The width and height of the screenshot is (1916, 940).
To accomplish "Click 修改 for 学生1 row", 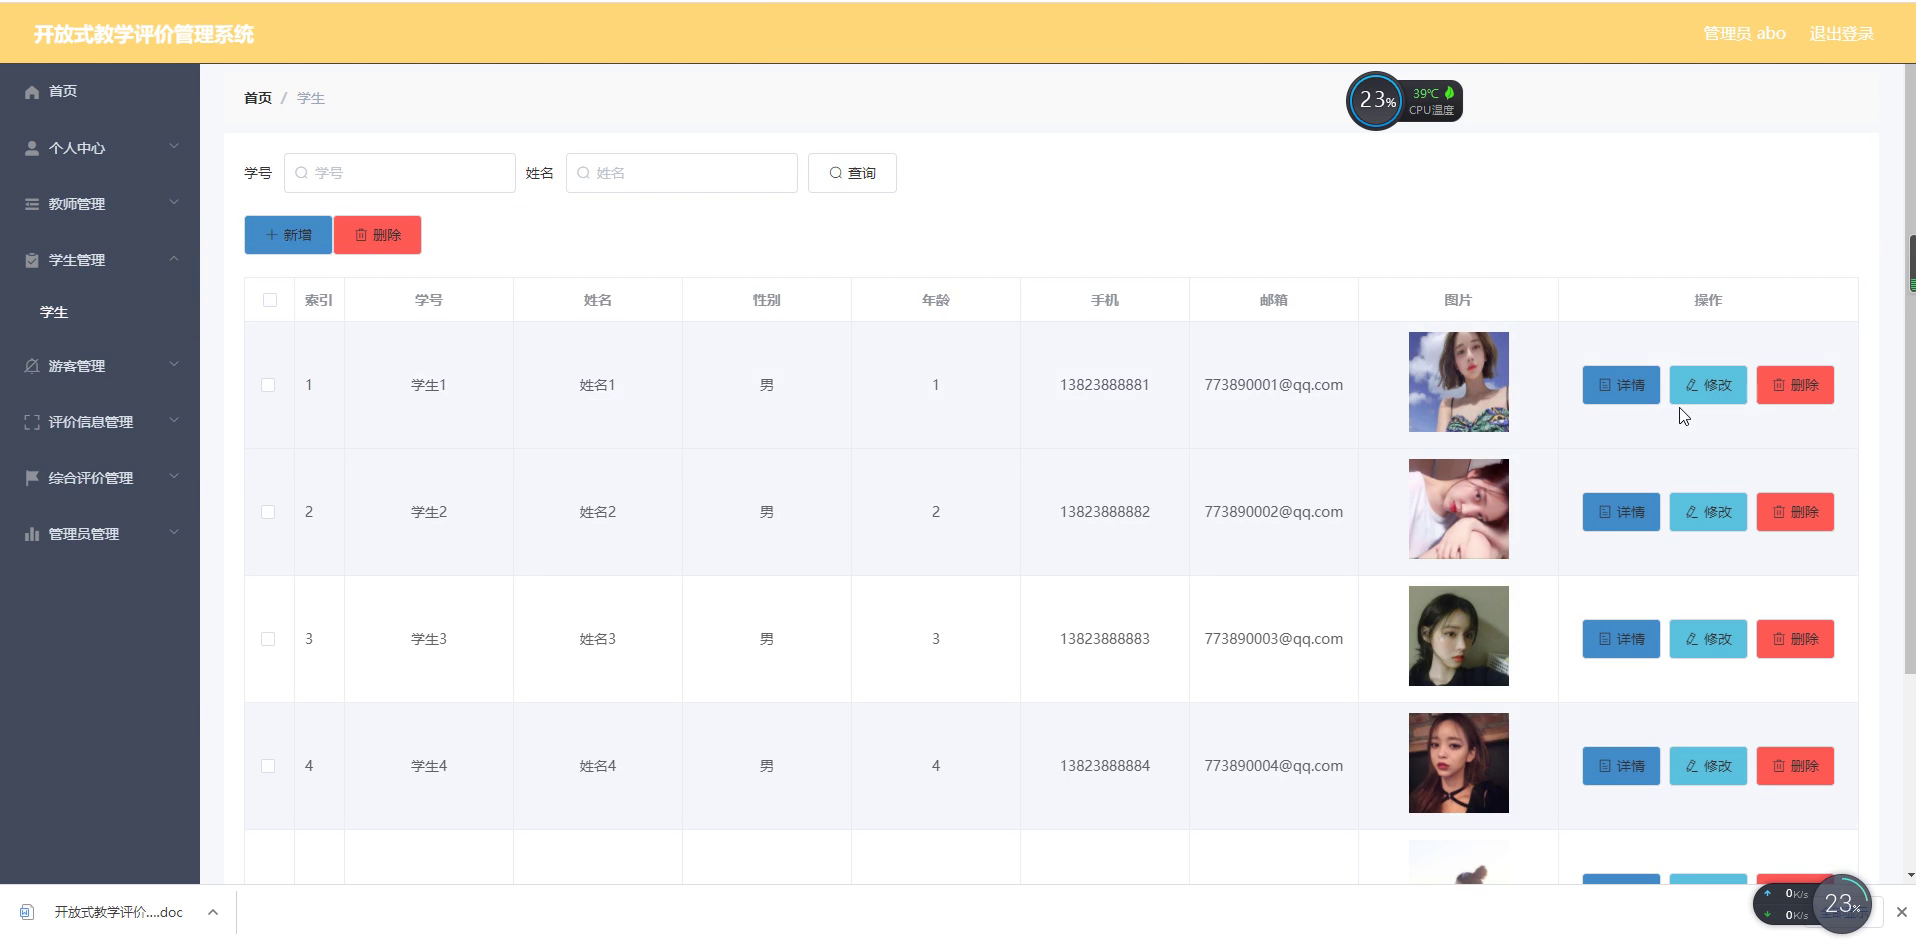I will (x=1708, y=385).
